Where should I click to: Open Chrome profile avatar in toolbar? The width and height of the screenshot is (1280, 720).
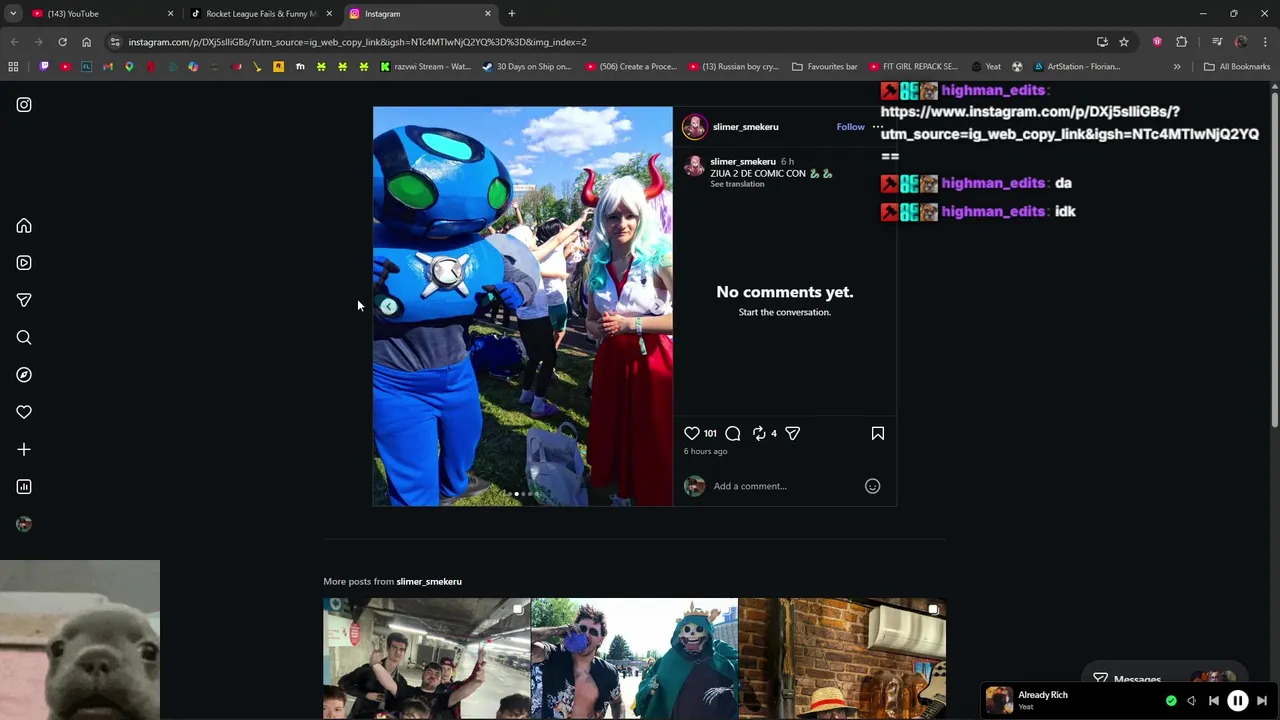click(1241, 42)
